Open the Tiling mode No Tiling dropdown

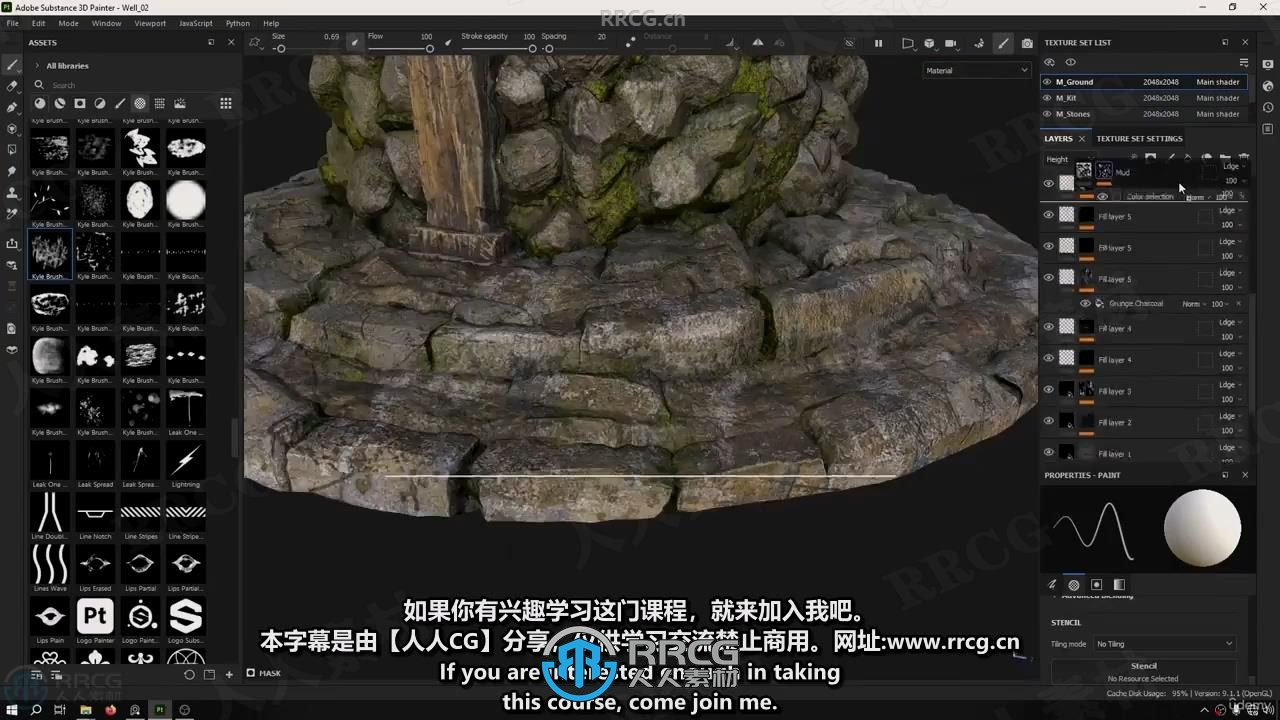tap(1164, 644)
